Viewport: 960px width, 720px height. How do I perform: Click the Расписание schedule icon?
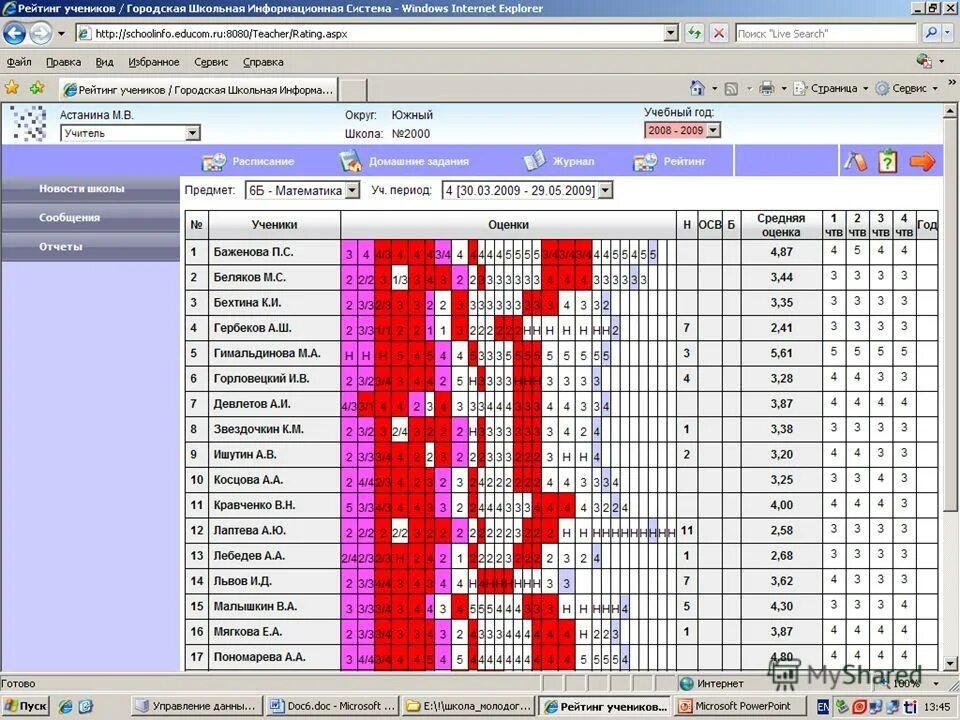point(214,162)
